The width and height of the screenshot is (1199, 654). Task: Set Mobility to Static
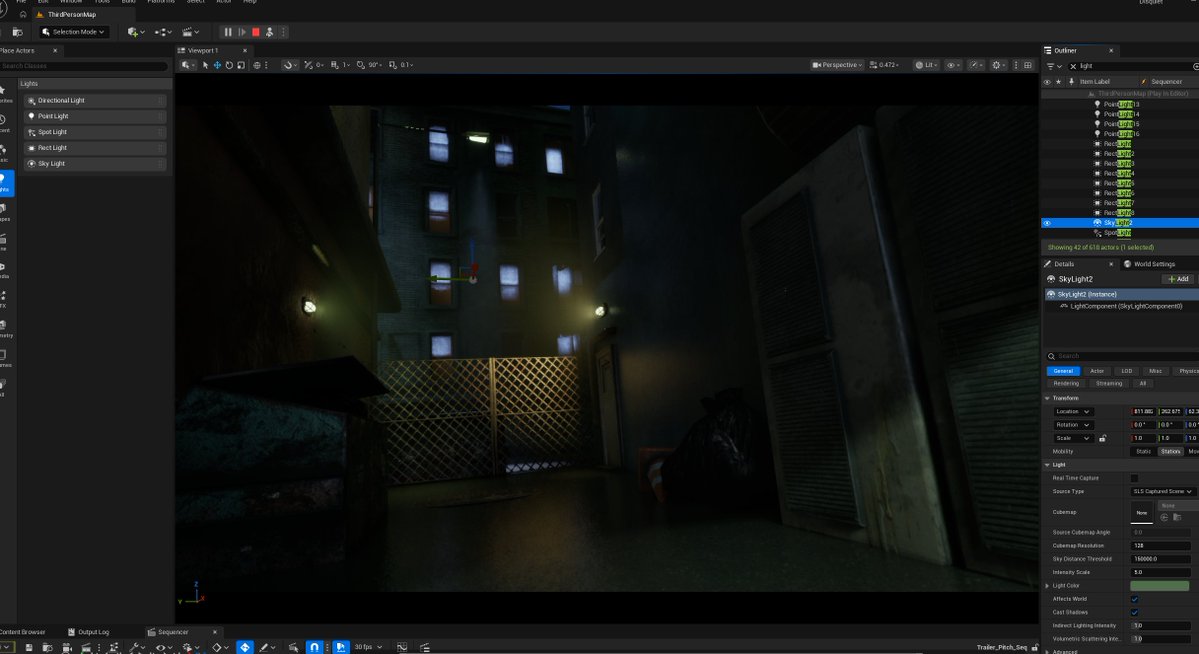(x=1143, y=451)
